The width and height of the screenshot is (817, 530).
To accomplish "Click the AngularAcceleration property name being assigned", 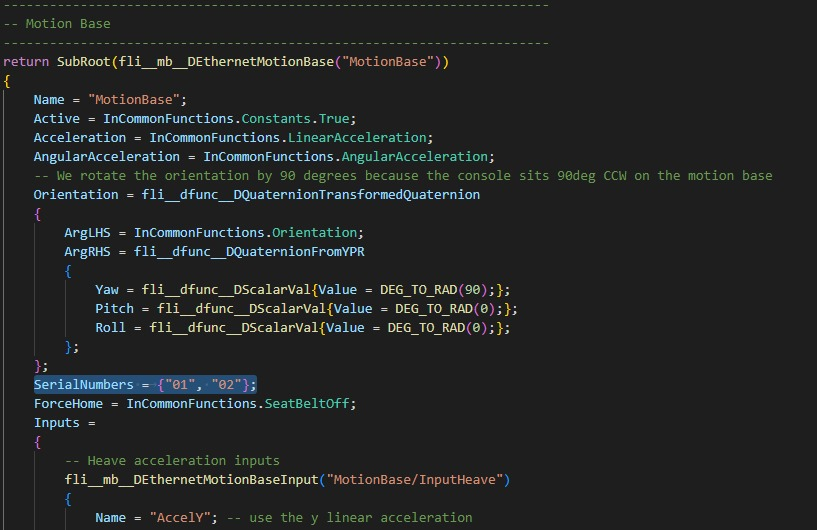I will point(106,156).
